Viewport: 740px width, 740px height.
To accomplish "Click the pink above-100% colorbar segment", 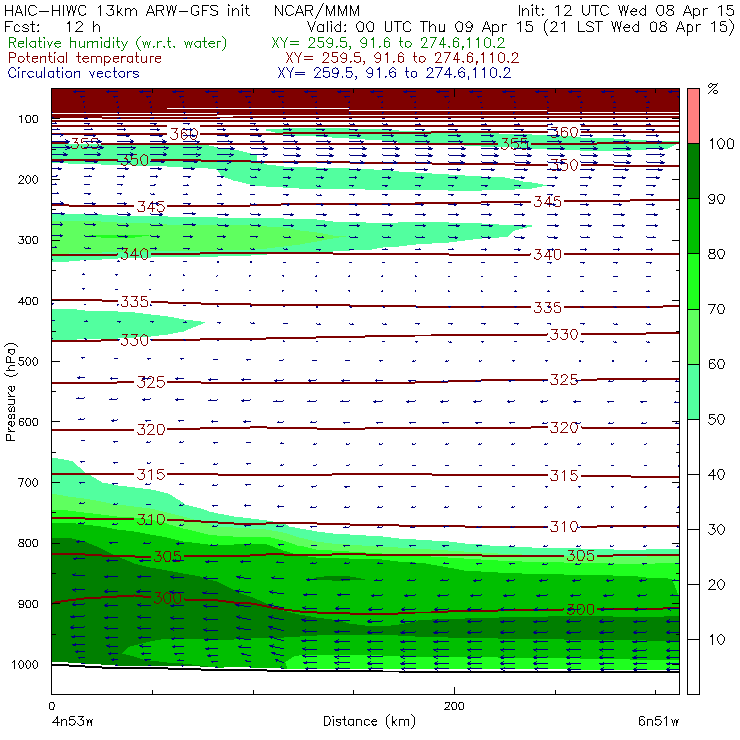I will pos(693,116).
